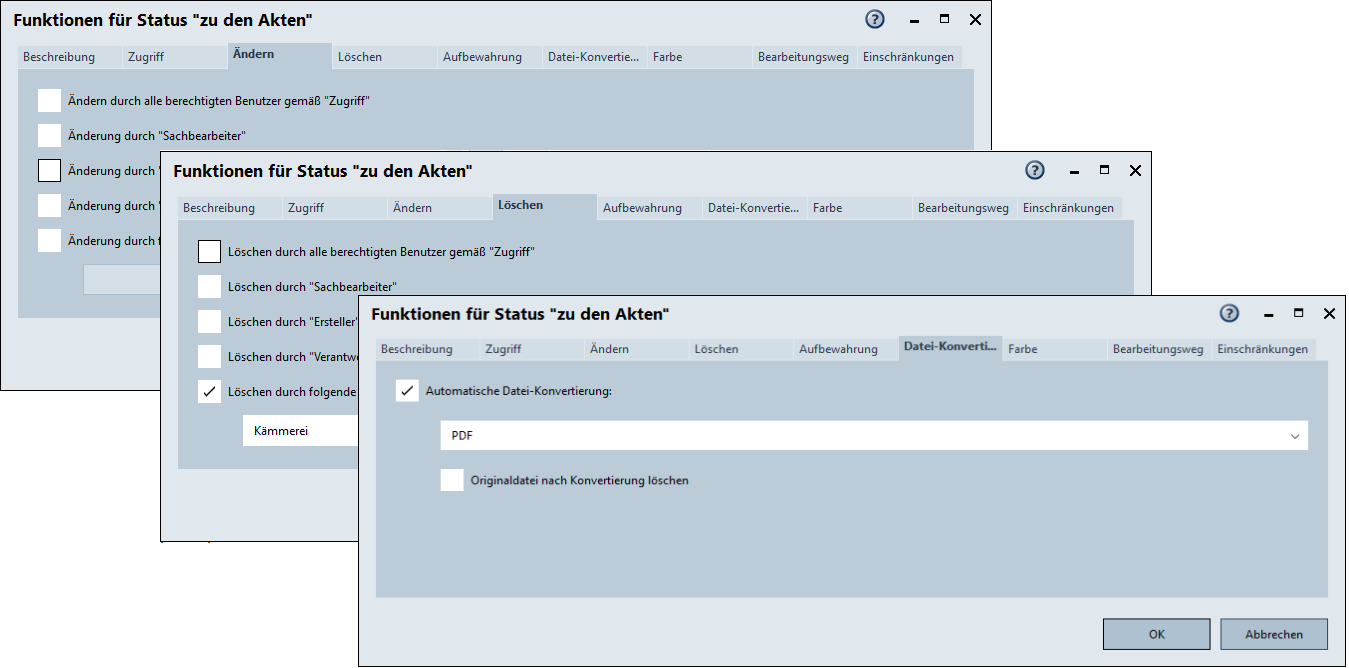Expand the PDF format dropdown arrow

pos(1295,436)
